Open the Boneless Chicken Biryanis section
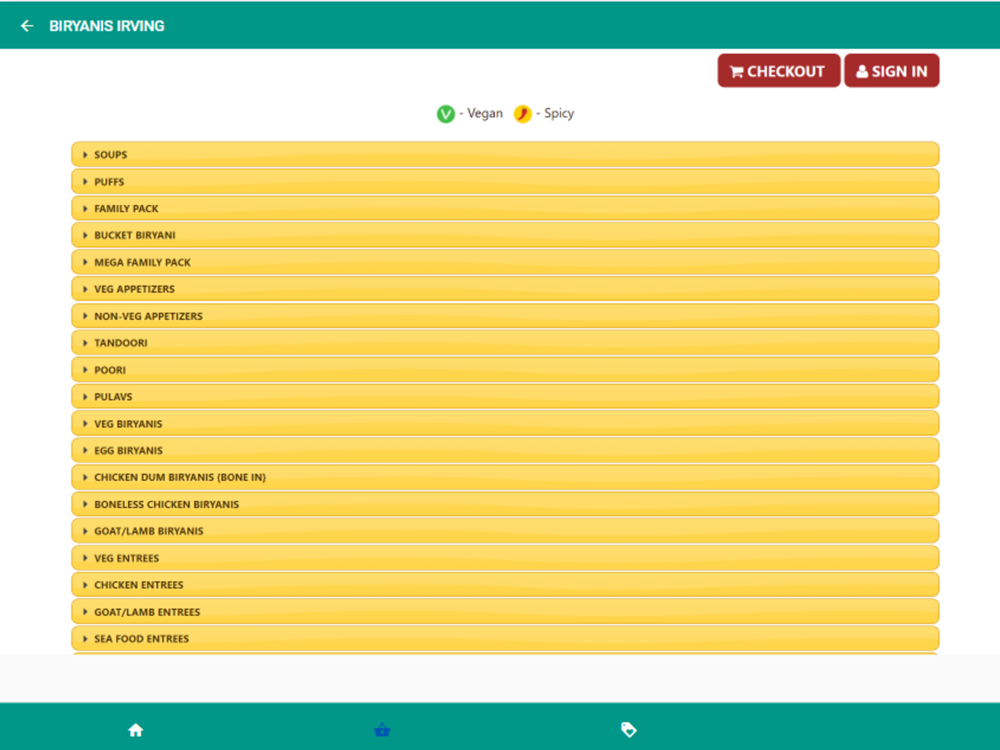 505,504
